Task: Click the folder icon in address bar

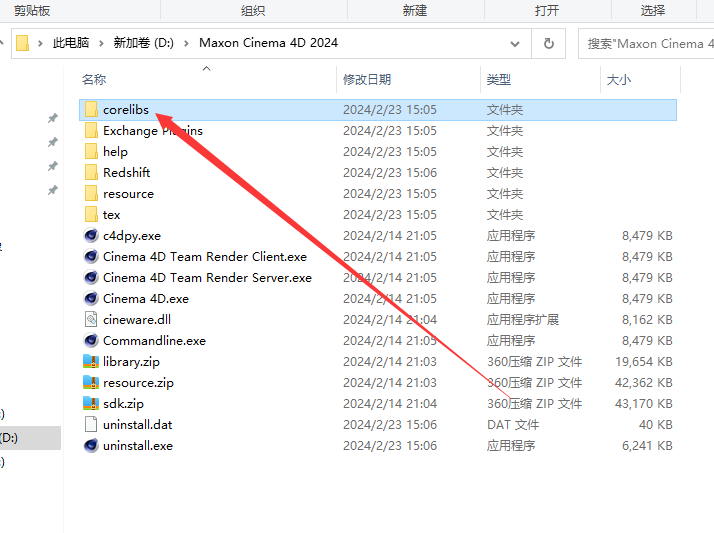Action: point(22,43)
